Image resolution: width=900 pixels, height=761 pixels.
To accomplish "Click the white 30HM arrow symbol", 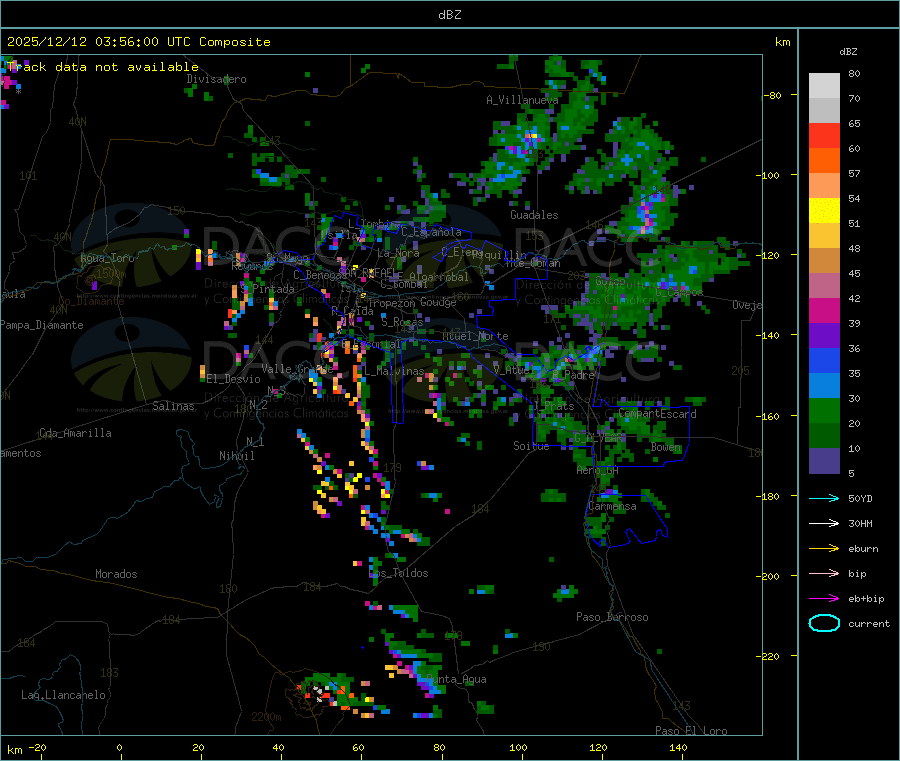I will pos(824,523).
